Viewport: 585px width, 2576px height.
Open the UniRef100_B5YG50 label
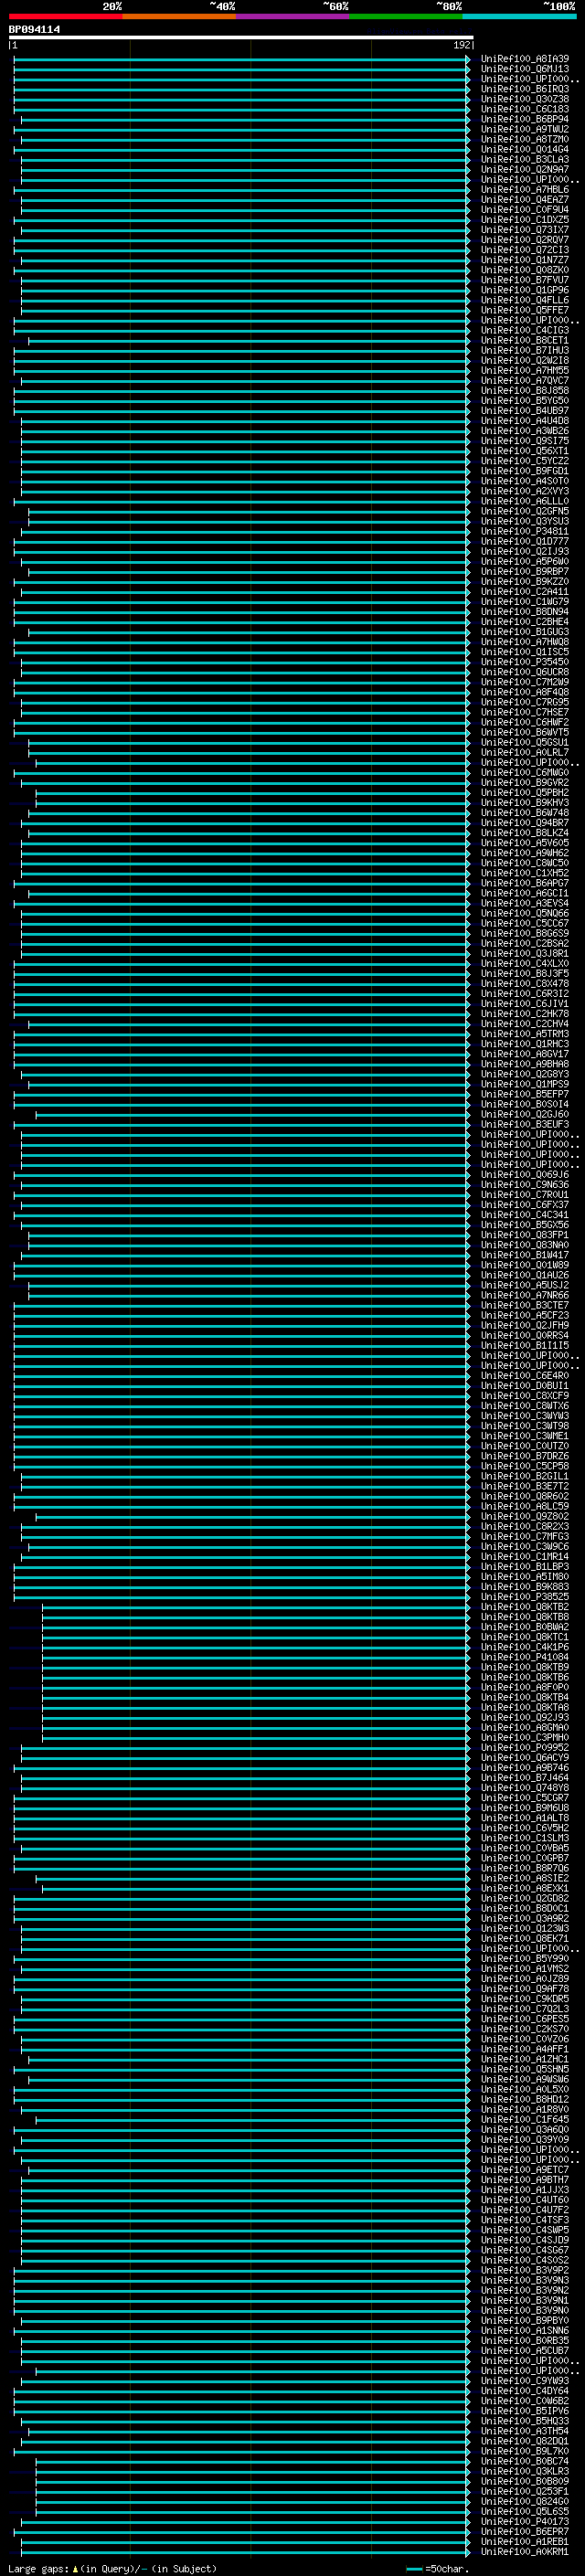524,401
